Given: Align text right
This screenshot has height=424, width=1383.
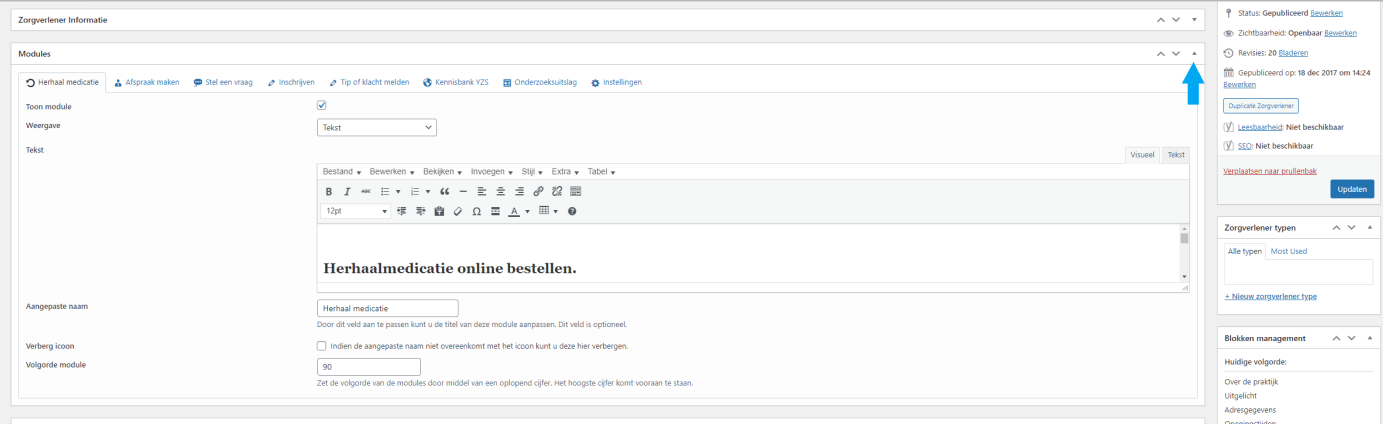Looking at the screenshot, I should 519,191.
